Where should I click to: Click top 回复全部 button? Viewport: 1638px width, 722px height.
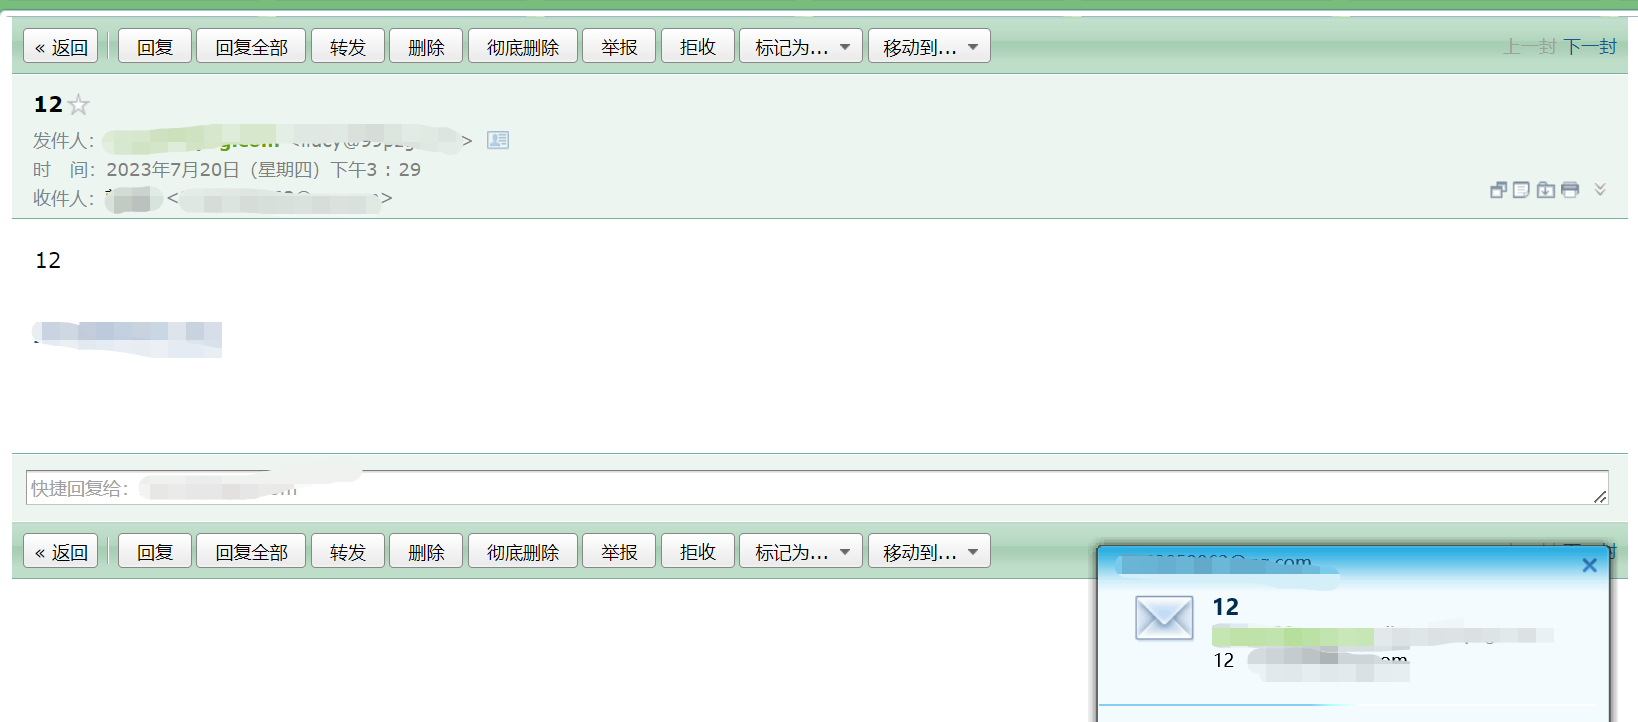coord(251,46)
